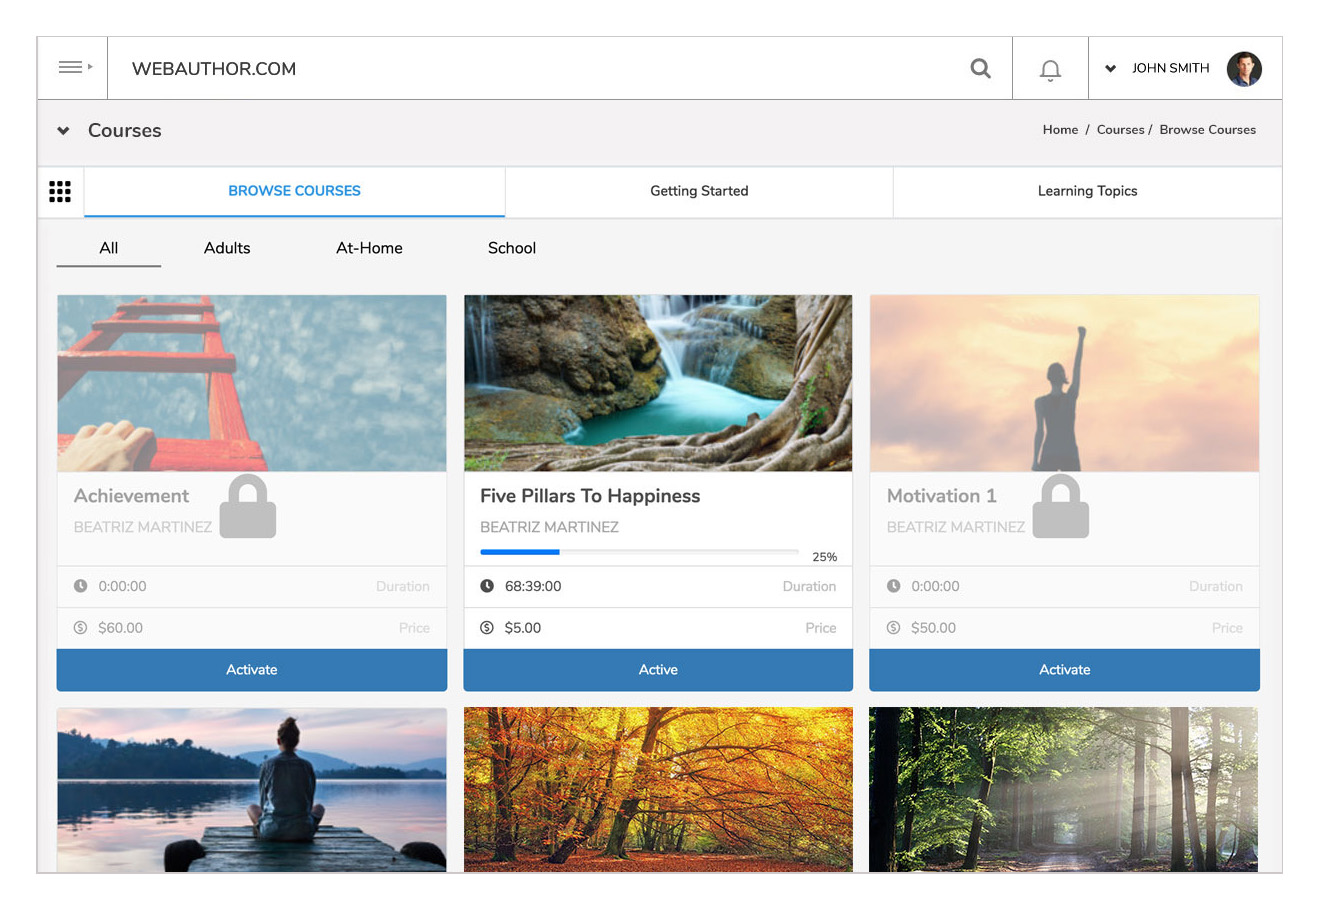Click the dollar price icon for Five Pillars

(487, 628)
